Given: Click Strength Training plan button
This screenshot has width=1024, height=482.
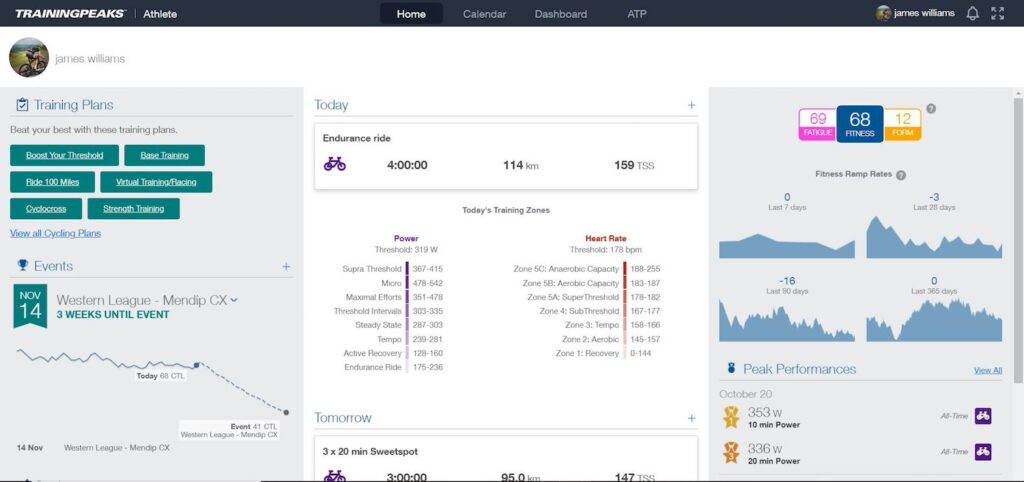Looking at the screenshot, I should [x=133, y=209].
